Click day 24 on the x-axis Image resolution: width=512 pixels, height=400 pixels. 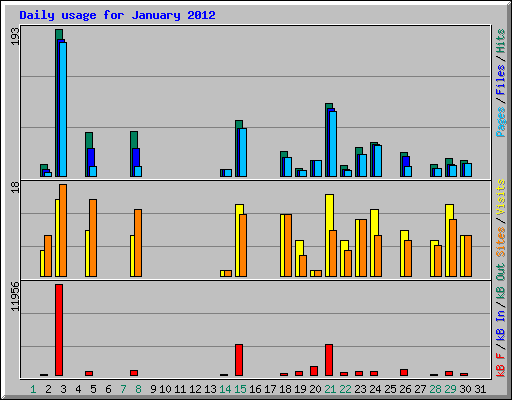pyautogui.click(x=375, y=389)
